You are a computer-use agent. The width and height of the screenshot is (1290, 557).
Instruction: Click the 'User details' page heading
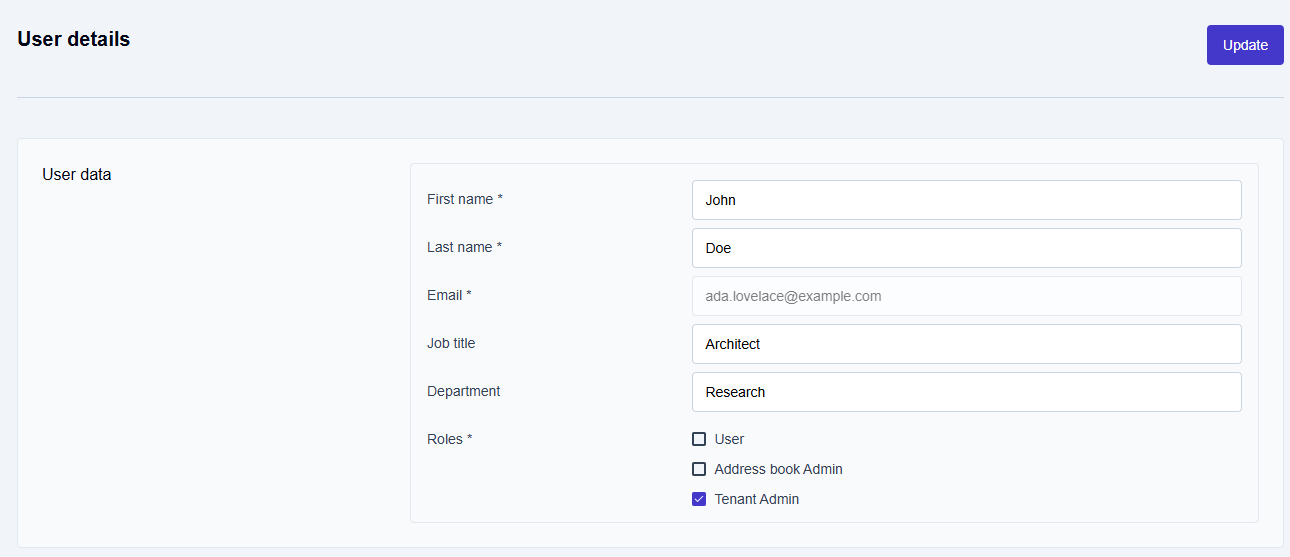point(74,40)
